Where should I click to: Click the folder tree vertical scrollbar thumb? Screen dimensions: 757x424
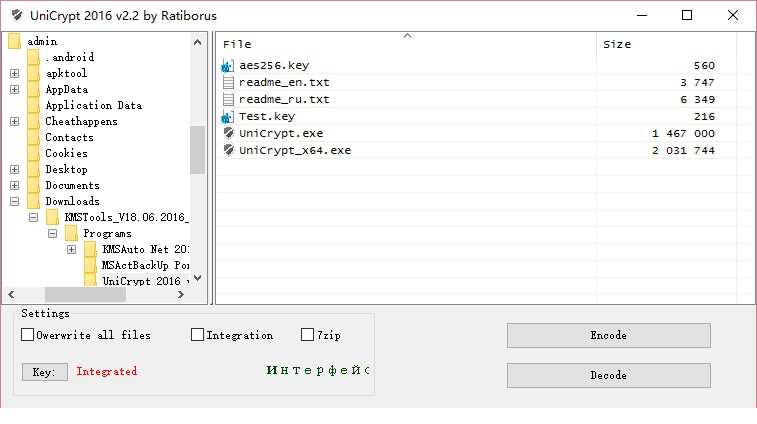197,150
